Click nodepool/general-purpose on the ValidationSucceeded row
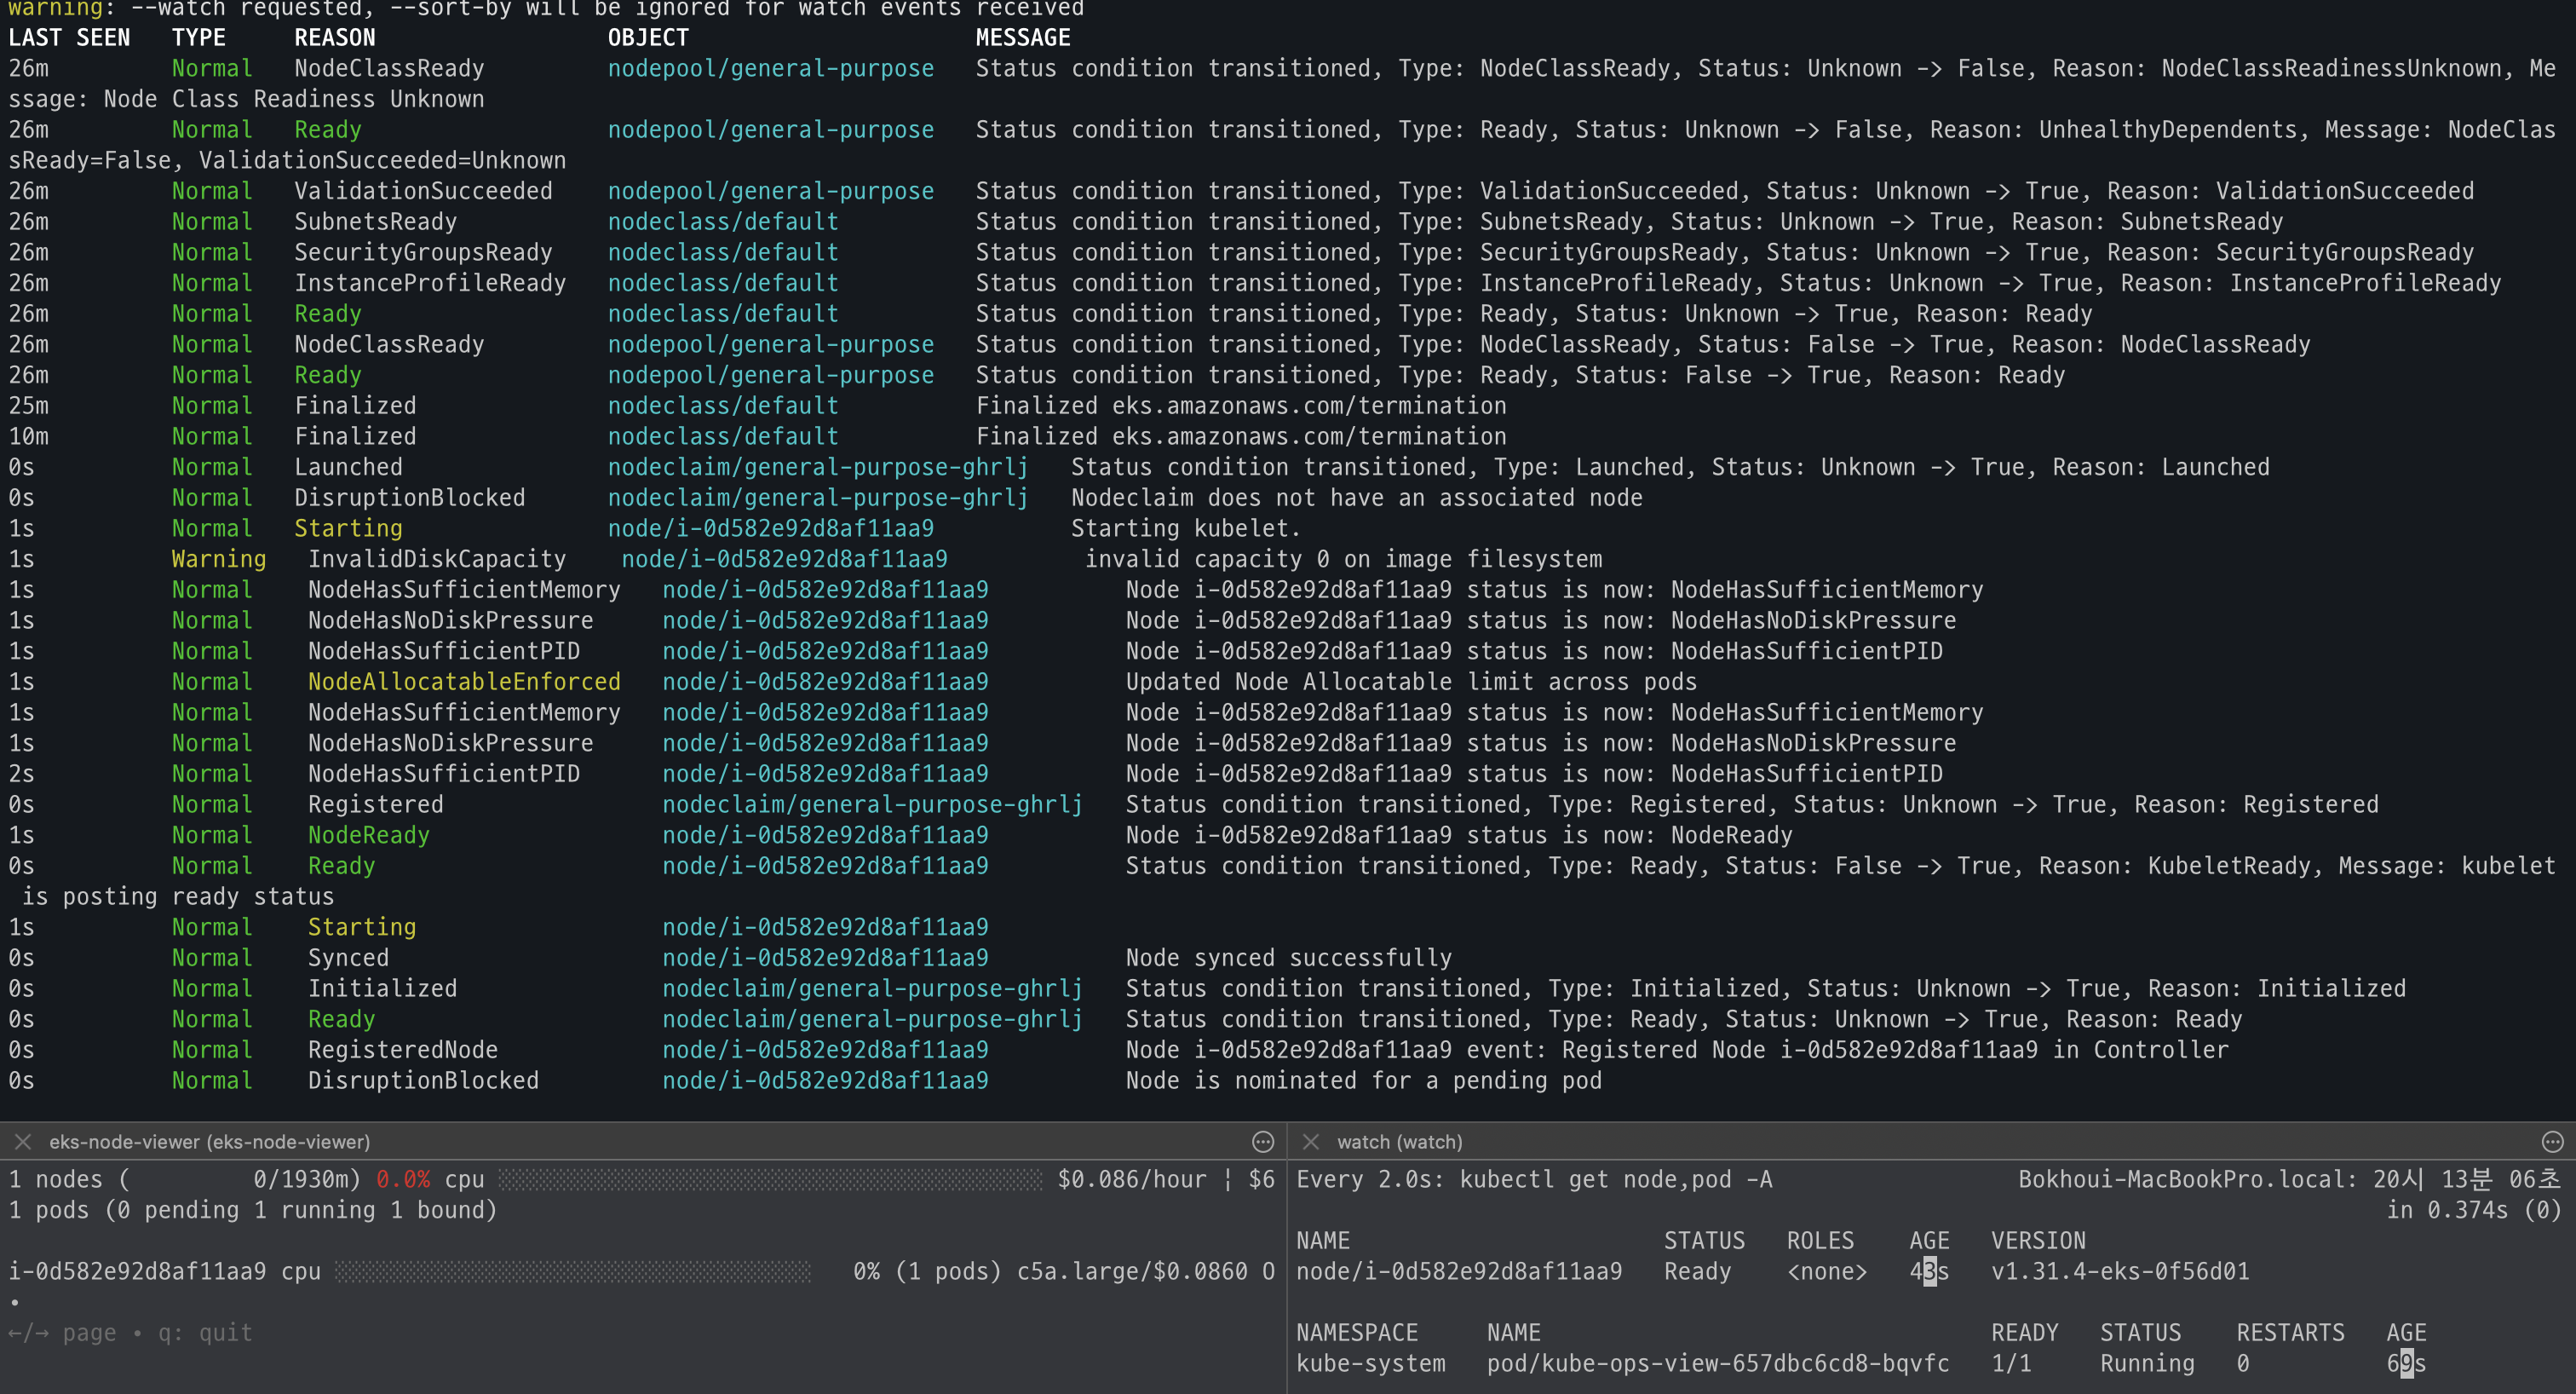Viewport: 2576px width, 1394px height. [x=770, y=191]
